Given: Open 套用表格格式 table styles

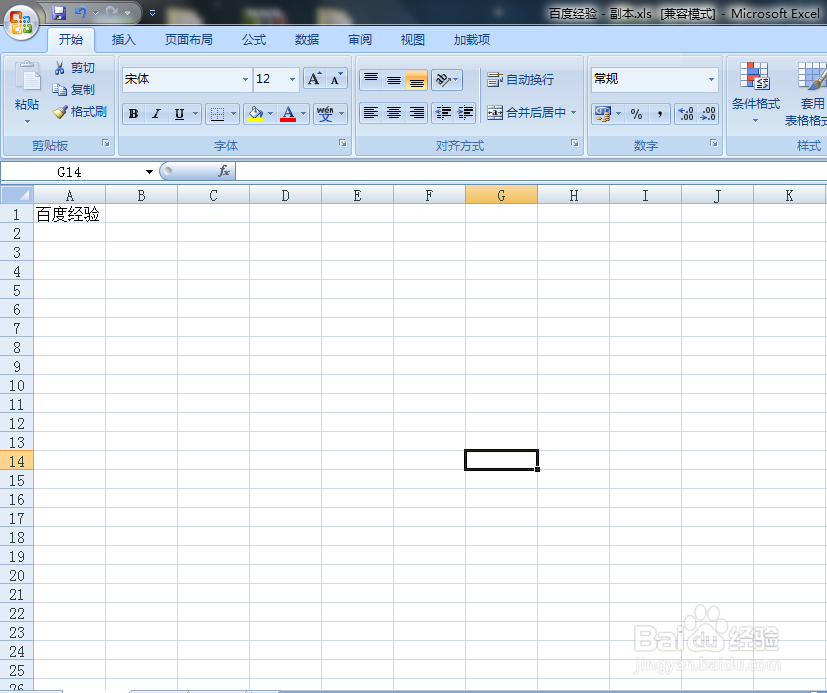Looking at the screenshot, I should (807, 93).
